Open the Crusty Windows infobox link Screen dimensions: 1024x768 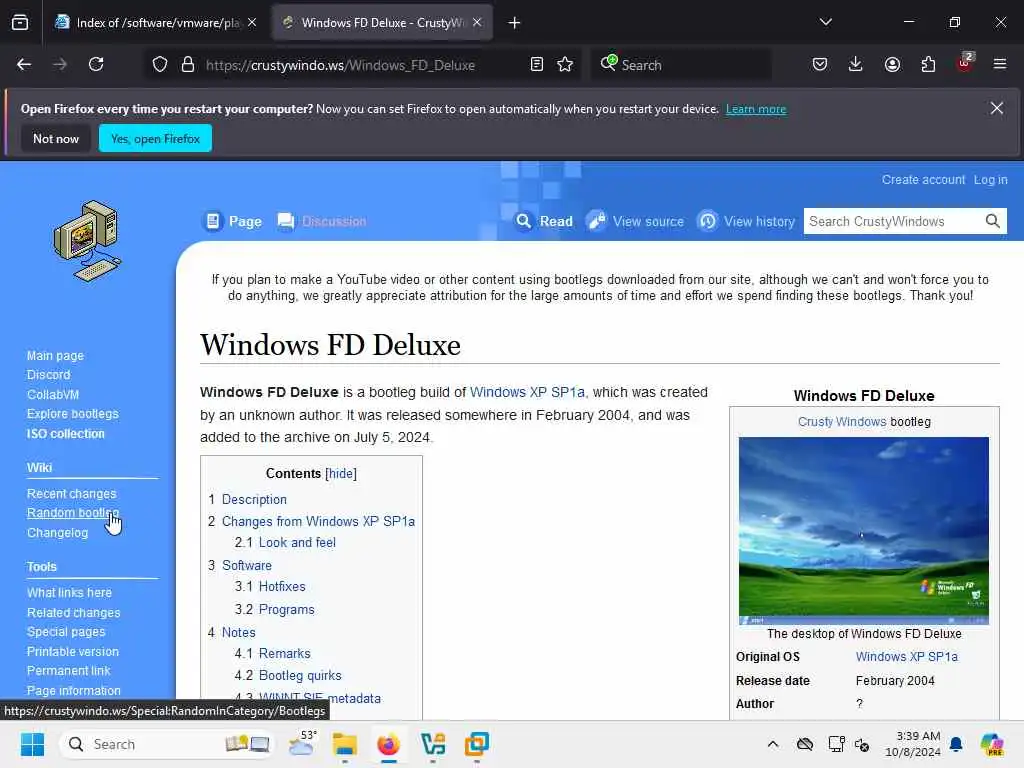(842, 422)
